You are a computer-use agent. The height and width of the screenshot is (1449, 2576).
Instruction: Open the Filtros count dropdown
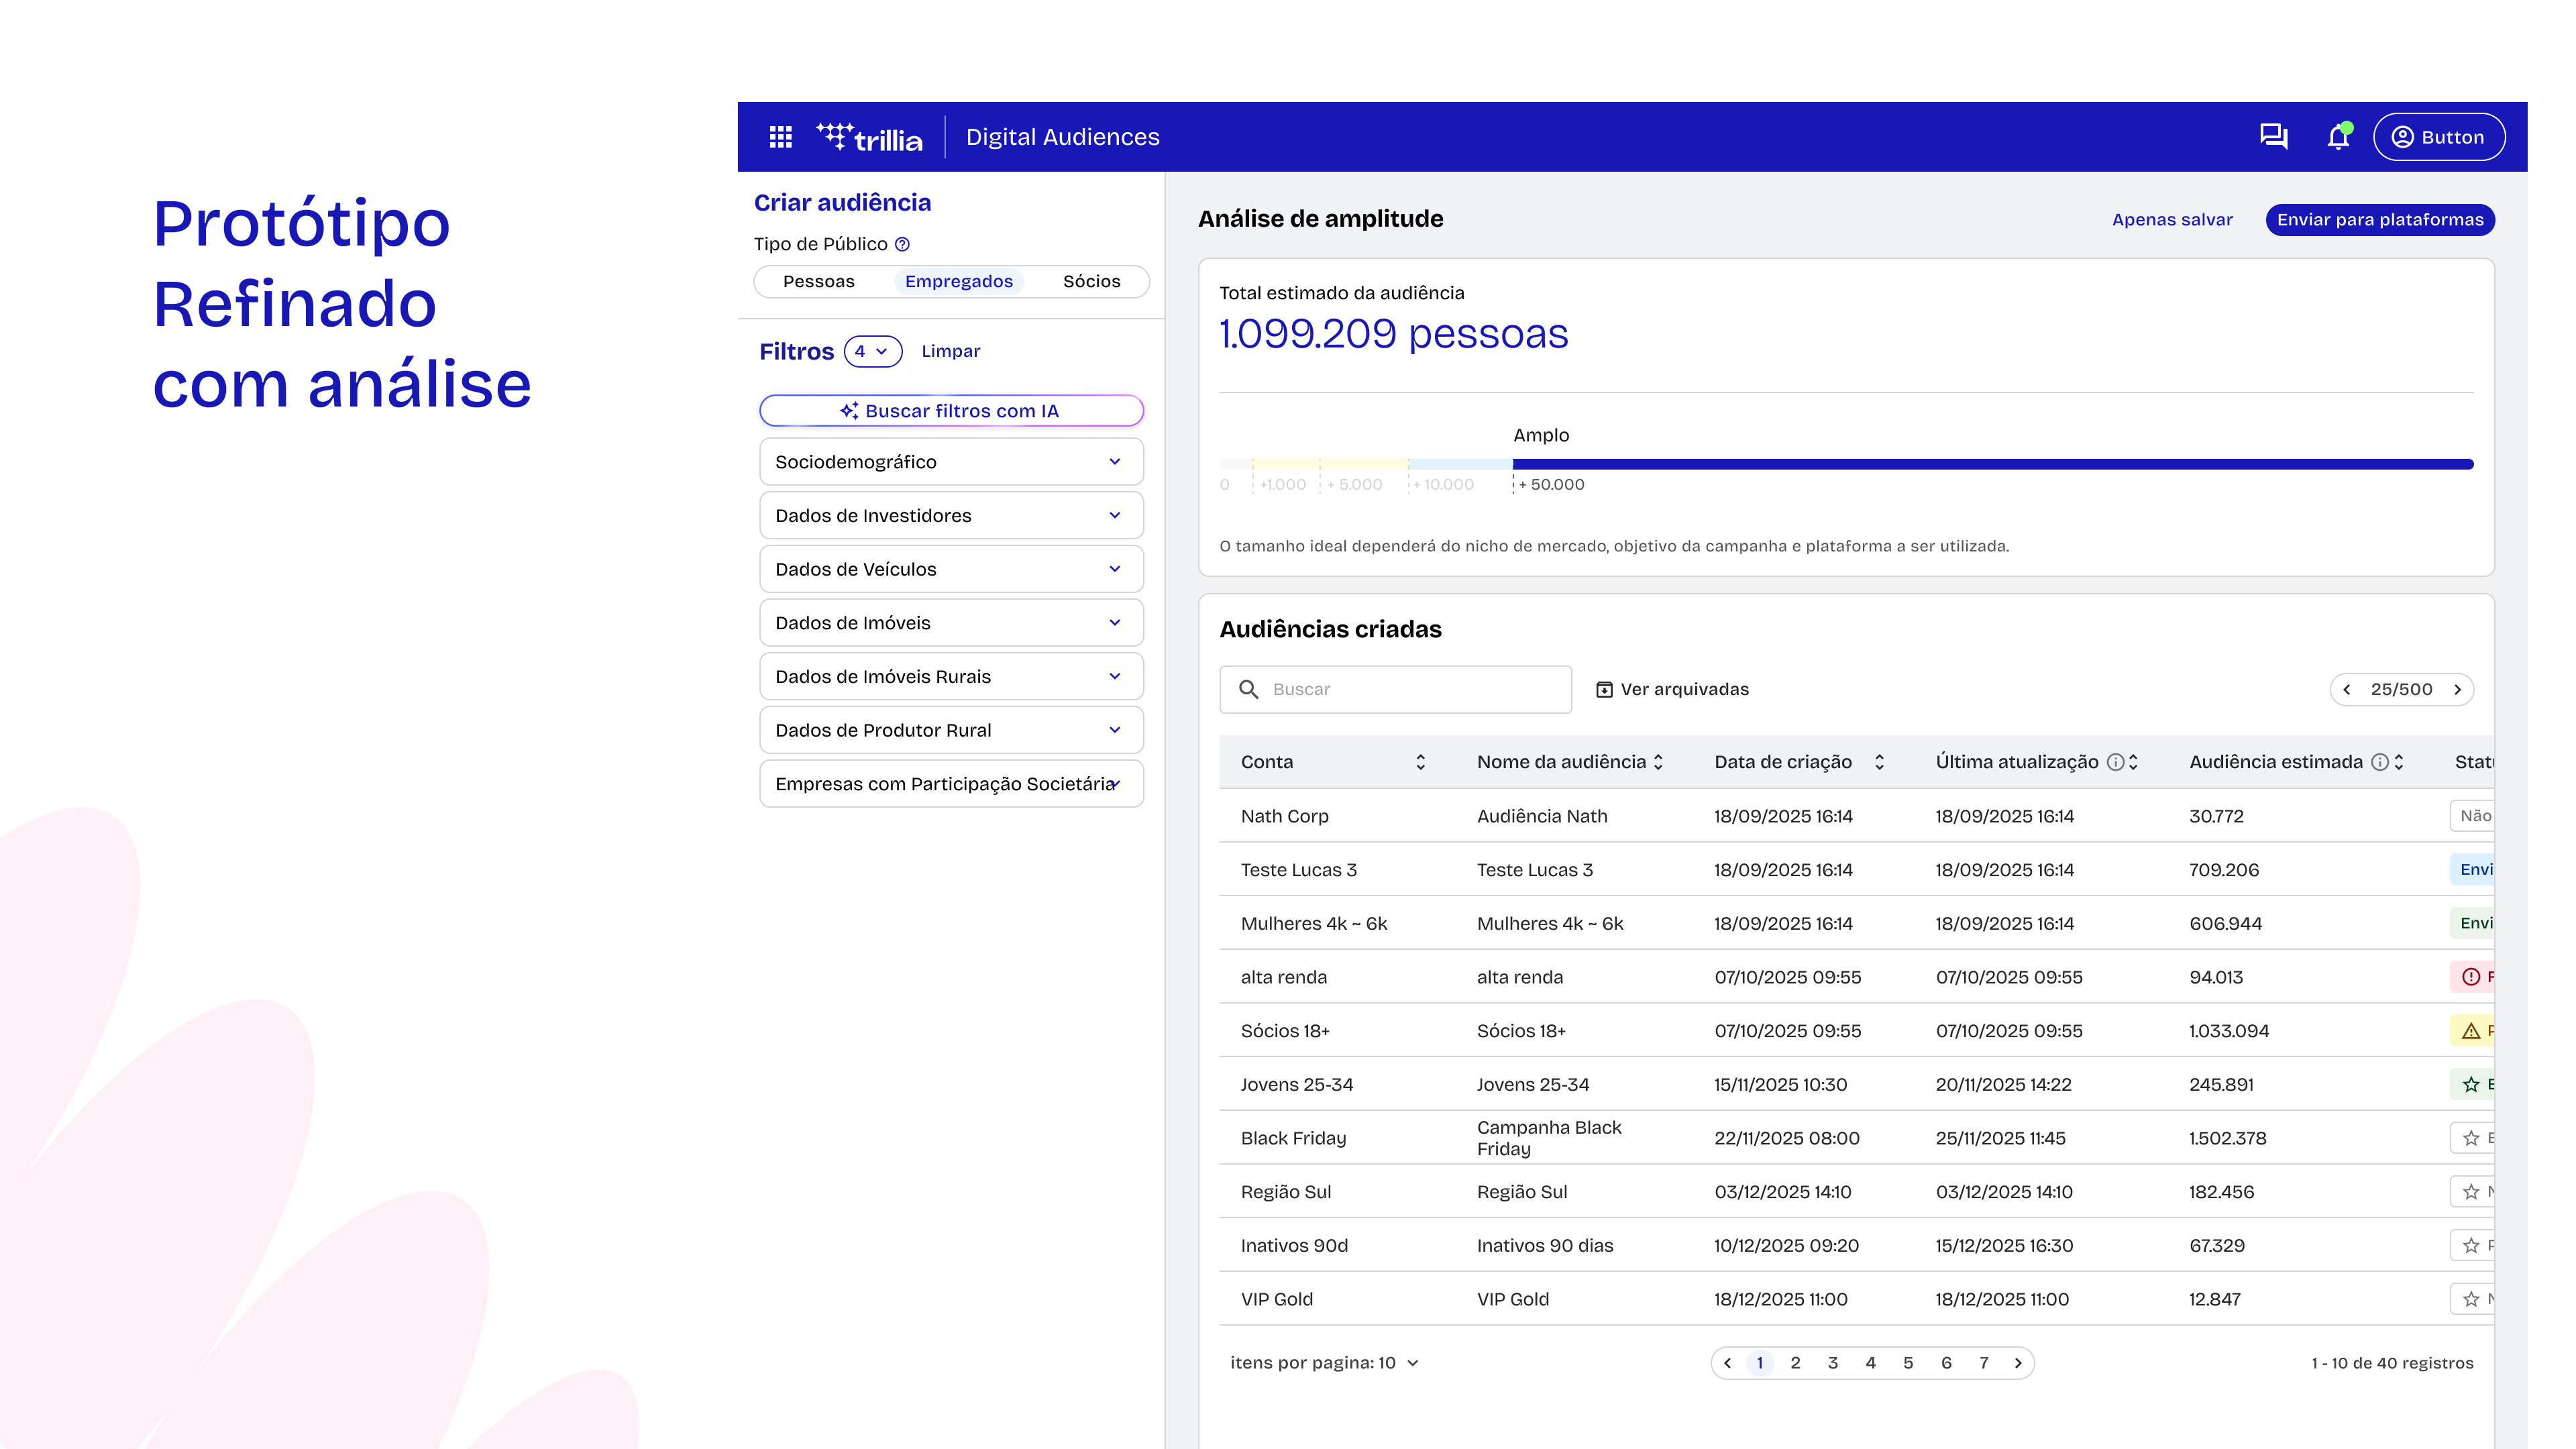pos(872,351)
